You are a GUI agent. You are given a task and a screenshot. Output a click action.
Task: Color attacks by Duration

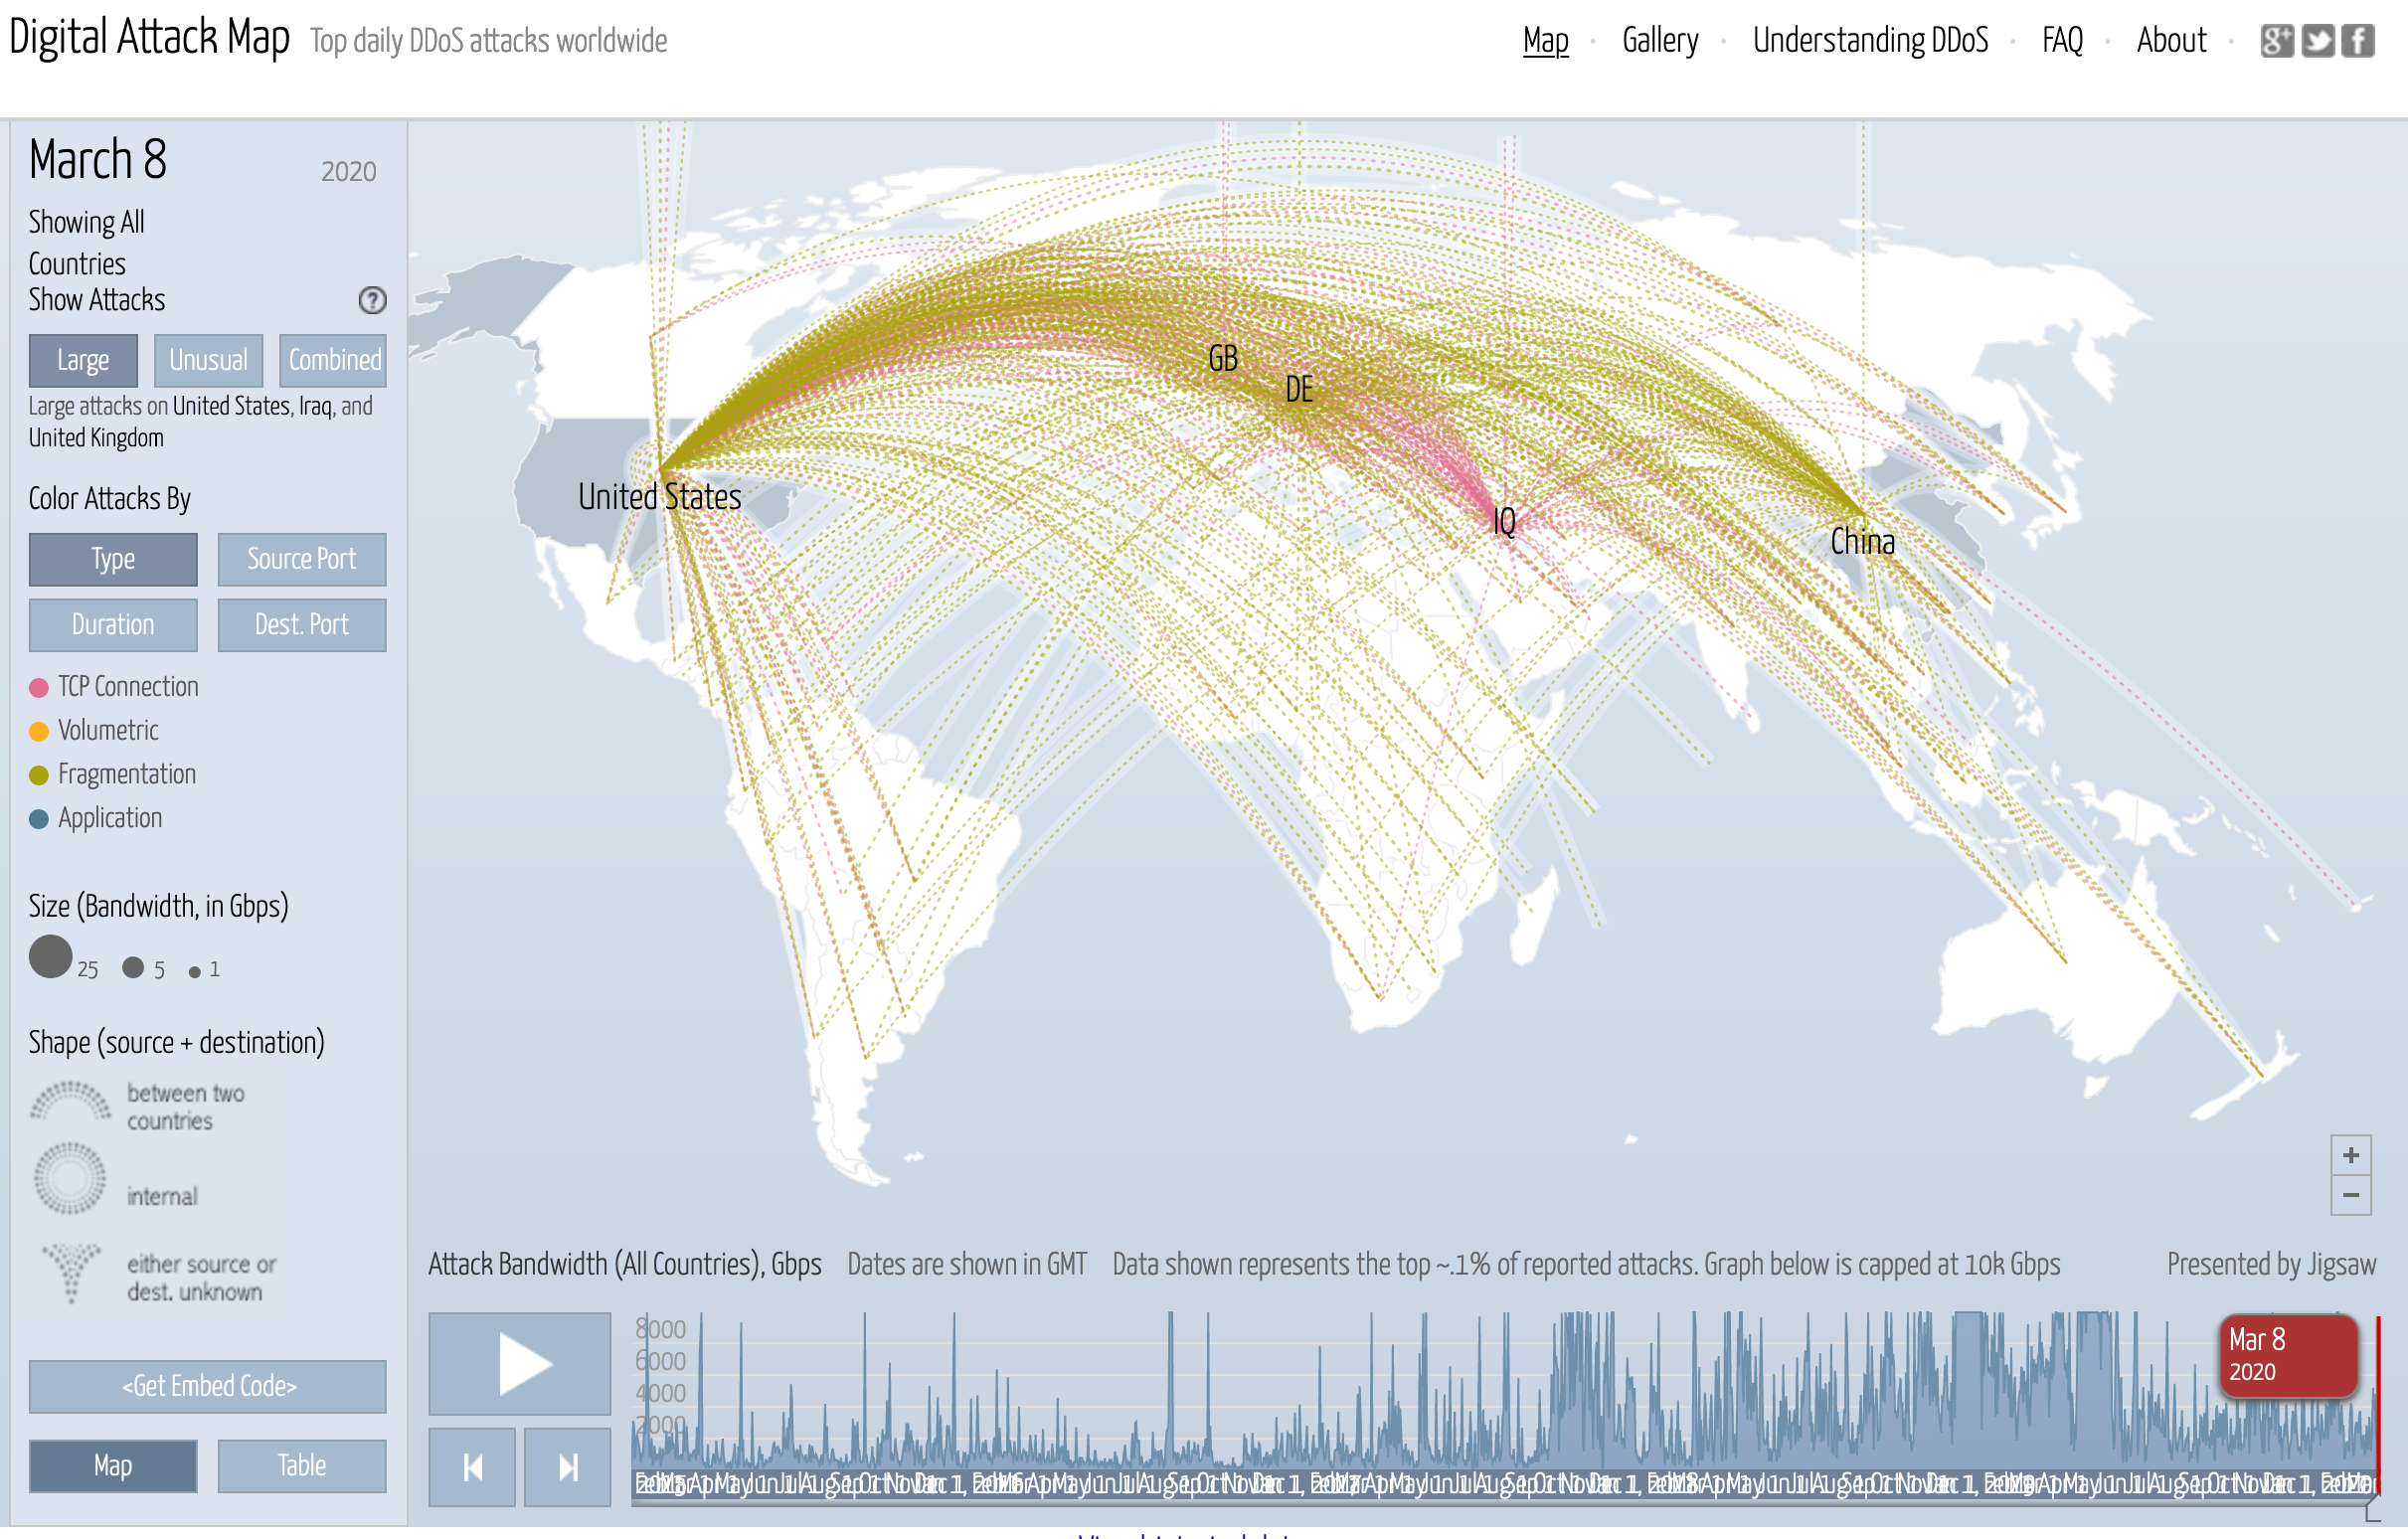click(110, 624)
